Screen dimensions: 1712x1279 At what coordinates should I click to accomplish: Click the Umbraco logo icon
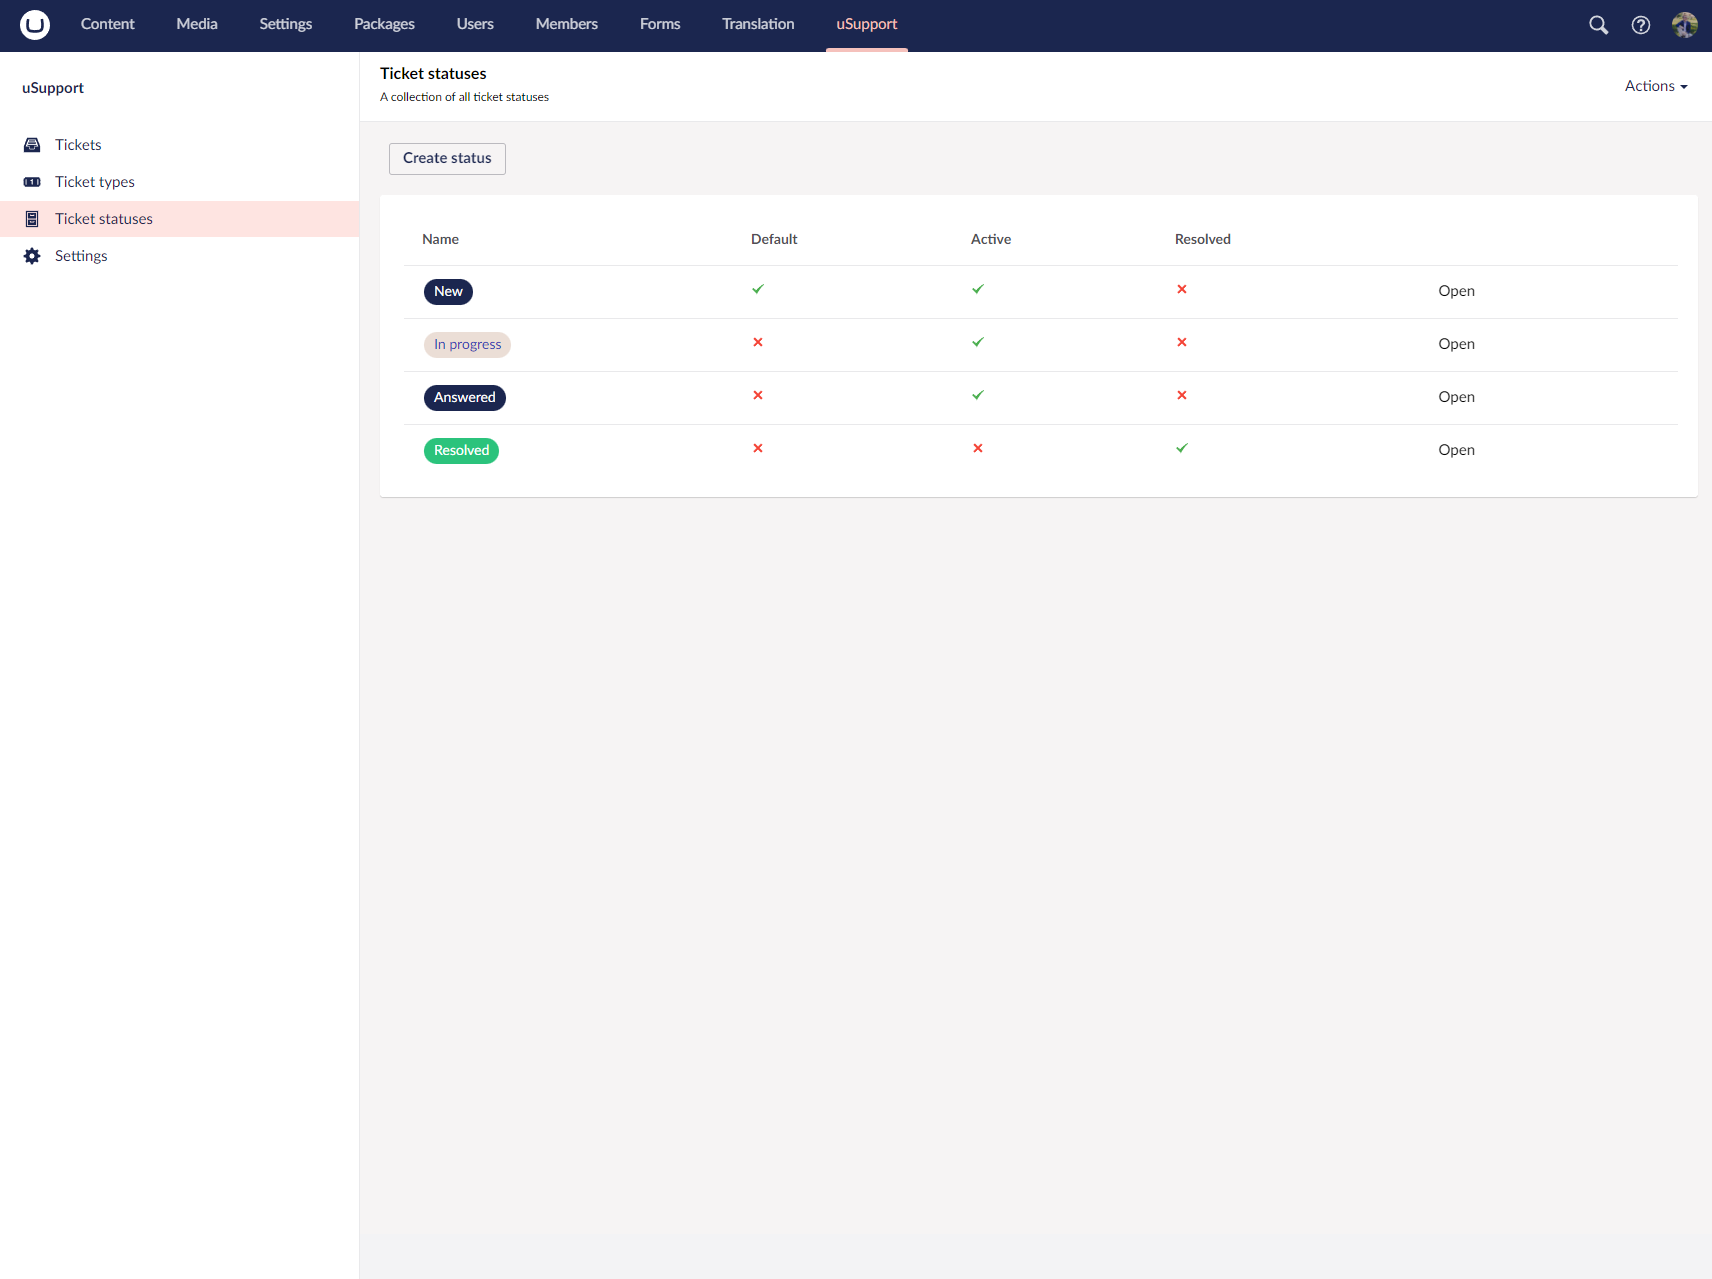click(35, 25)
